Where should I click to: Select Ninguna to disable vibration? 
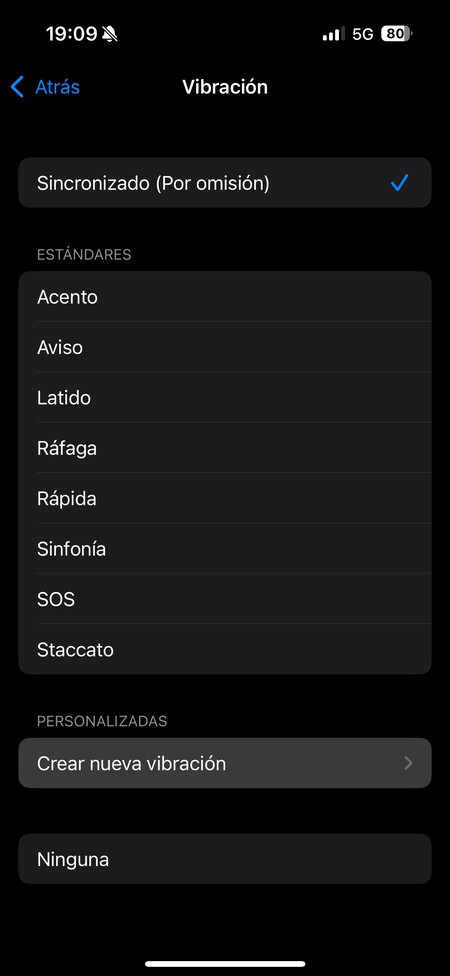[x=225, y=859]
